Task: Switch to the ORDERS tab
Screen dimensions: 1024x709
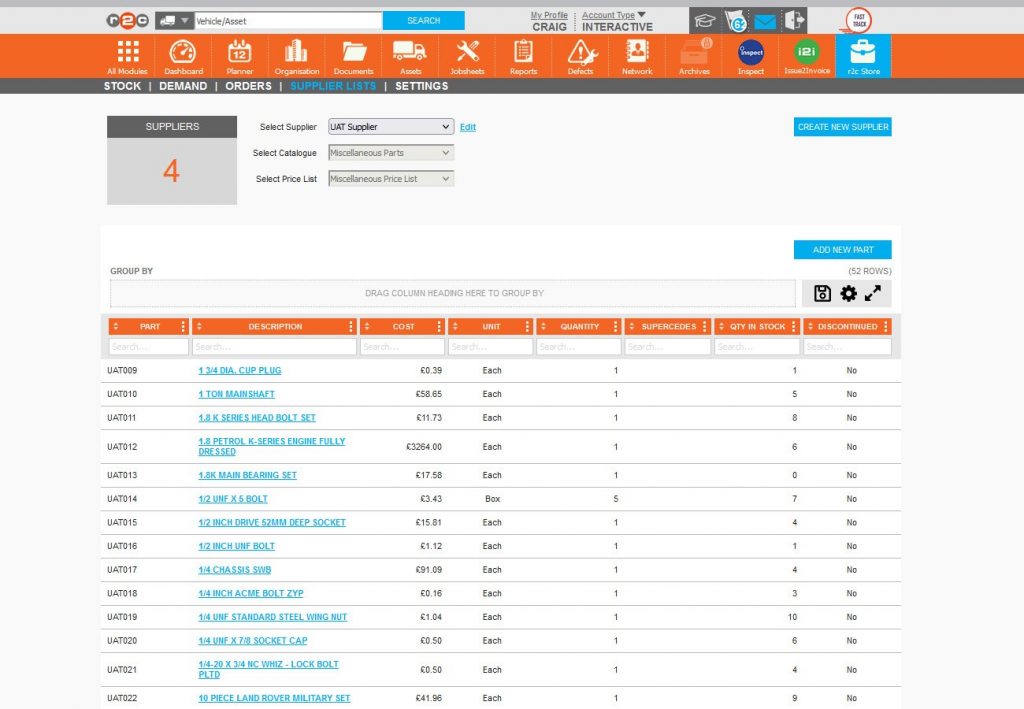Action: pyautogui.click(x=248, y=86)
